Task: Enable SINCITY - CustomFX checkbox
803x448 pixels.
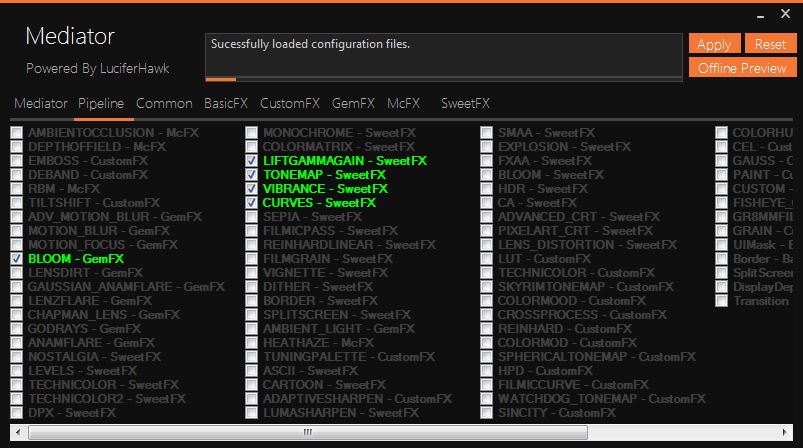Action: coord(487,413)
